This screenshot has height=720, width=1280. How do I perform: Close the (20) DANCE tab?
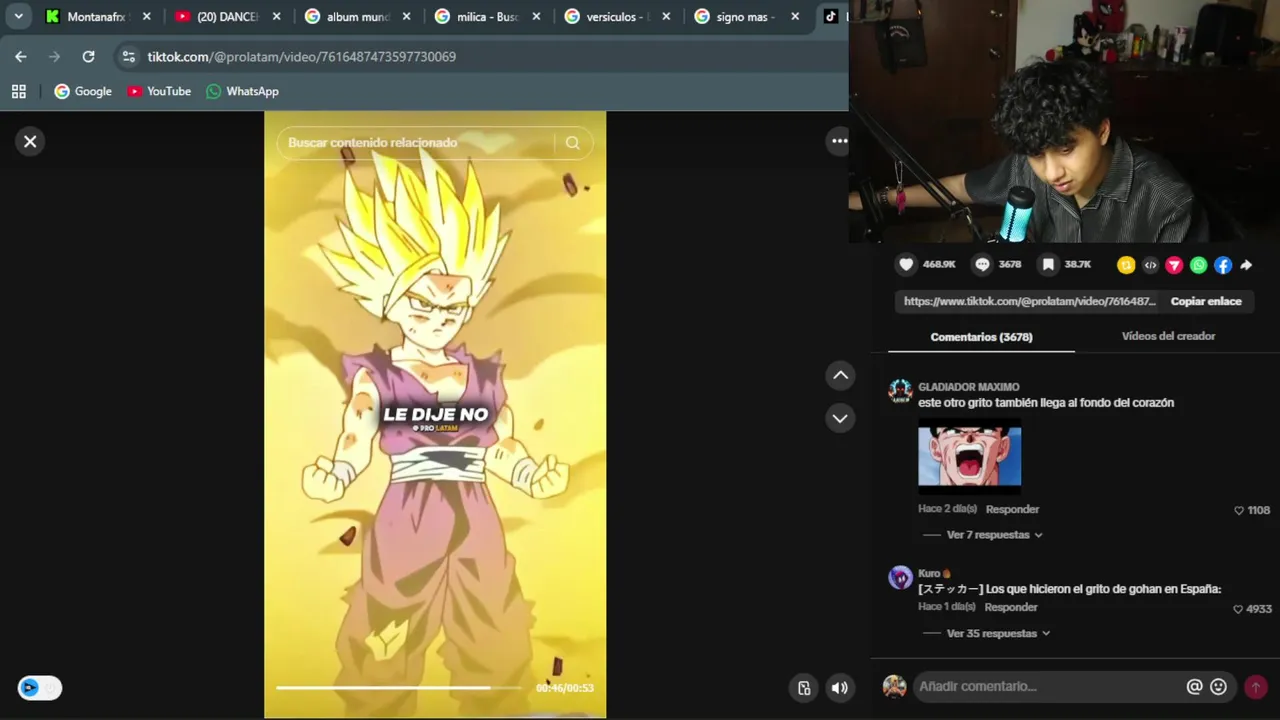(277, 17)
